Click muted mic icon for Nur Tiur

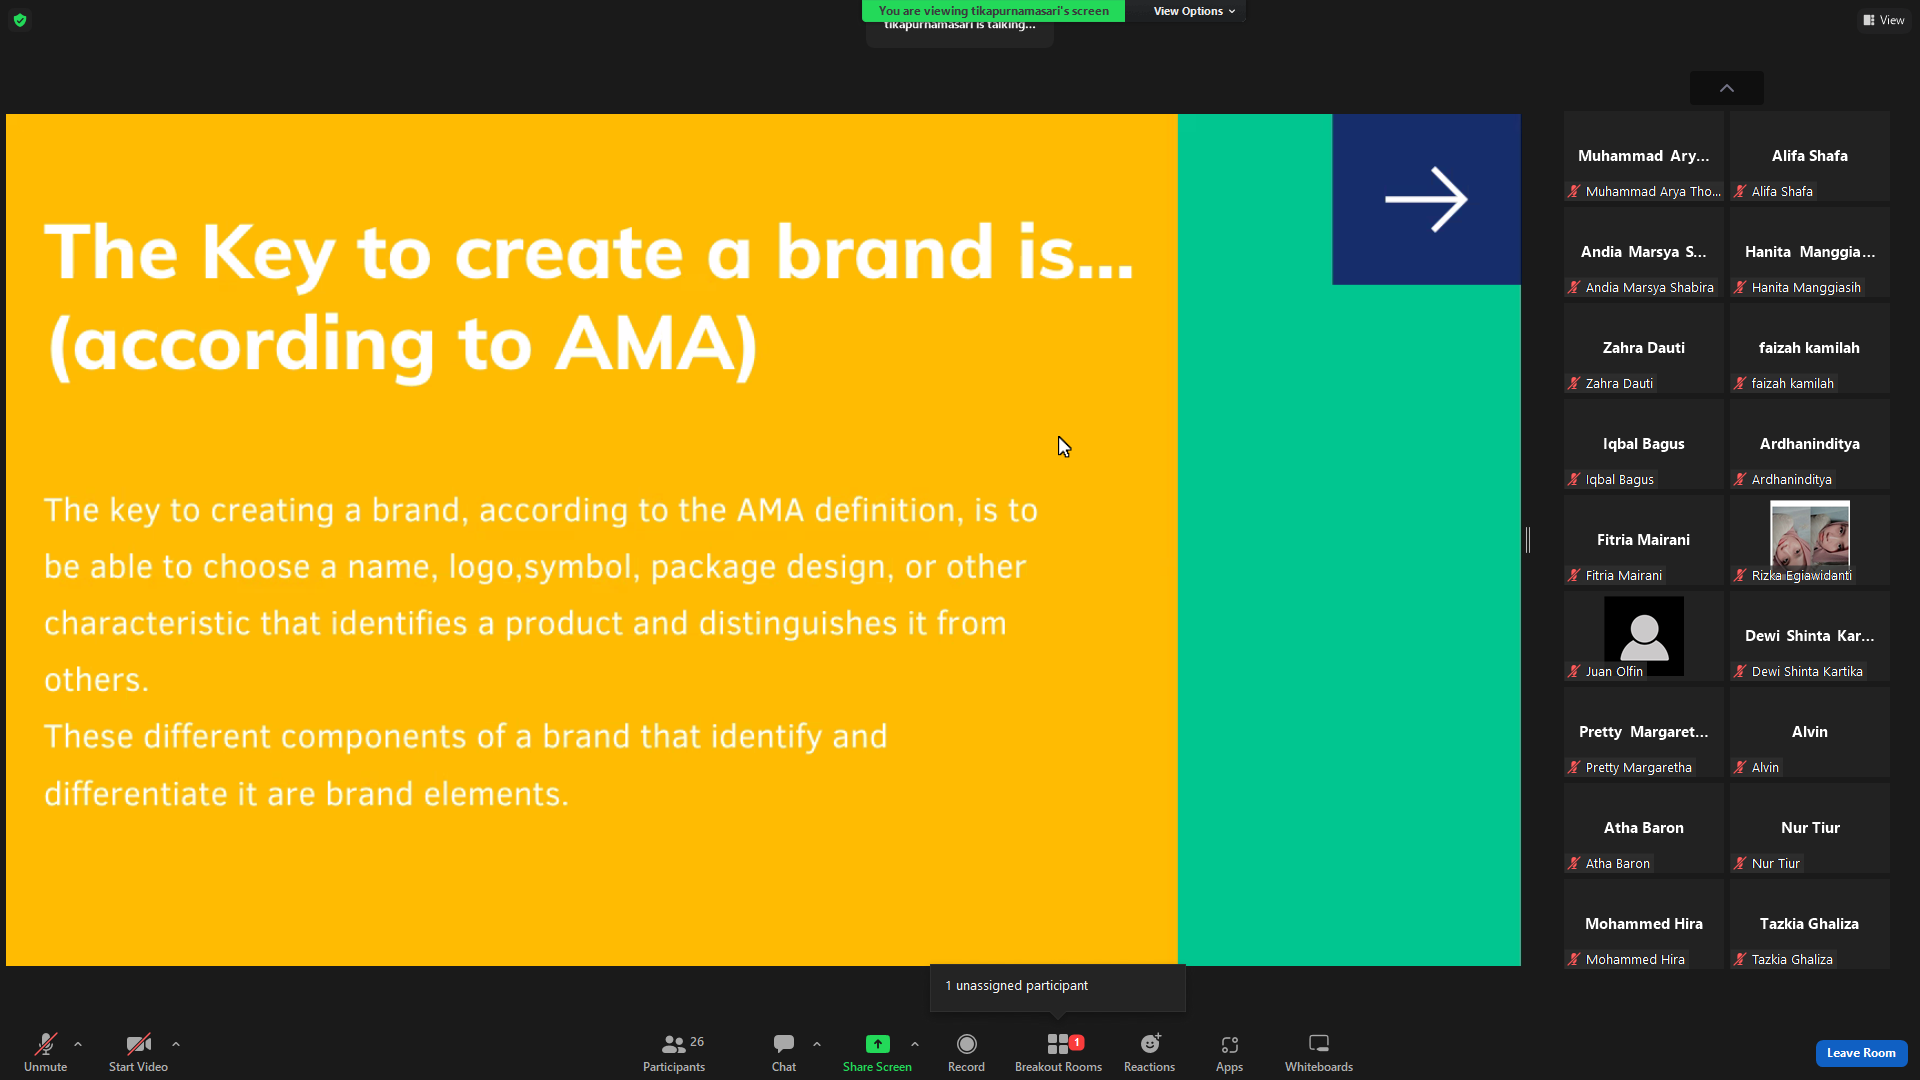pos(1740,863)
